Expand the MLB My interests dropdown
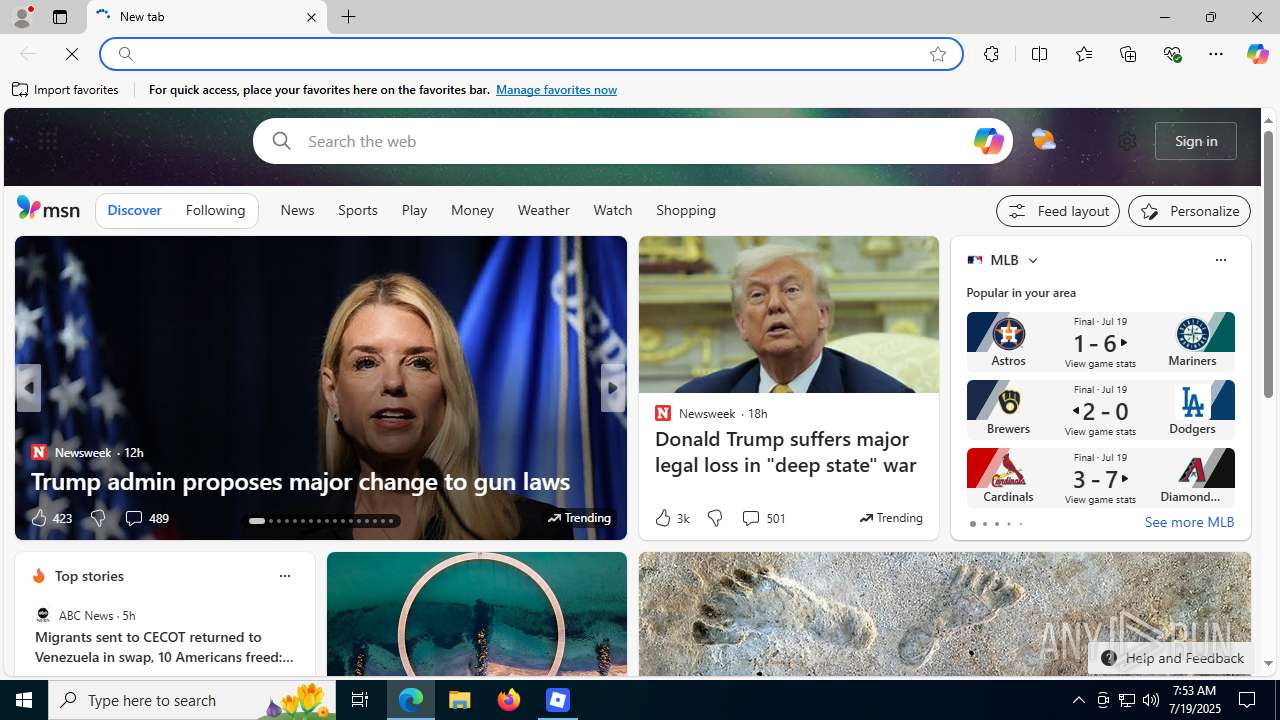The height and width of the screenshot is (720, 1280). (1032, 260)
